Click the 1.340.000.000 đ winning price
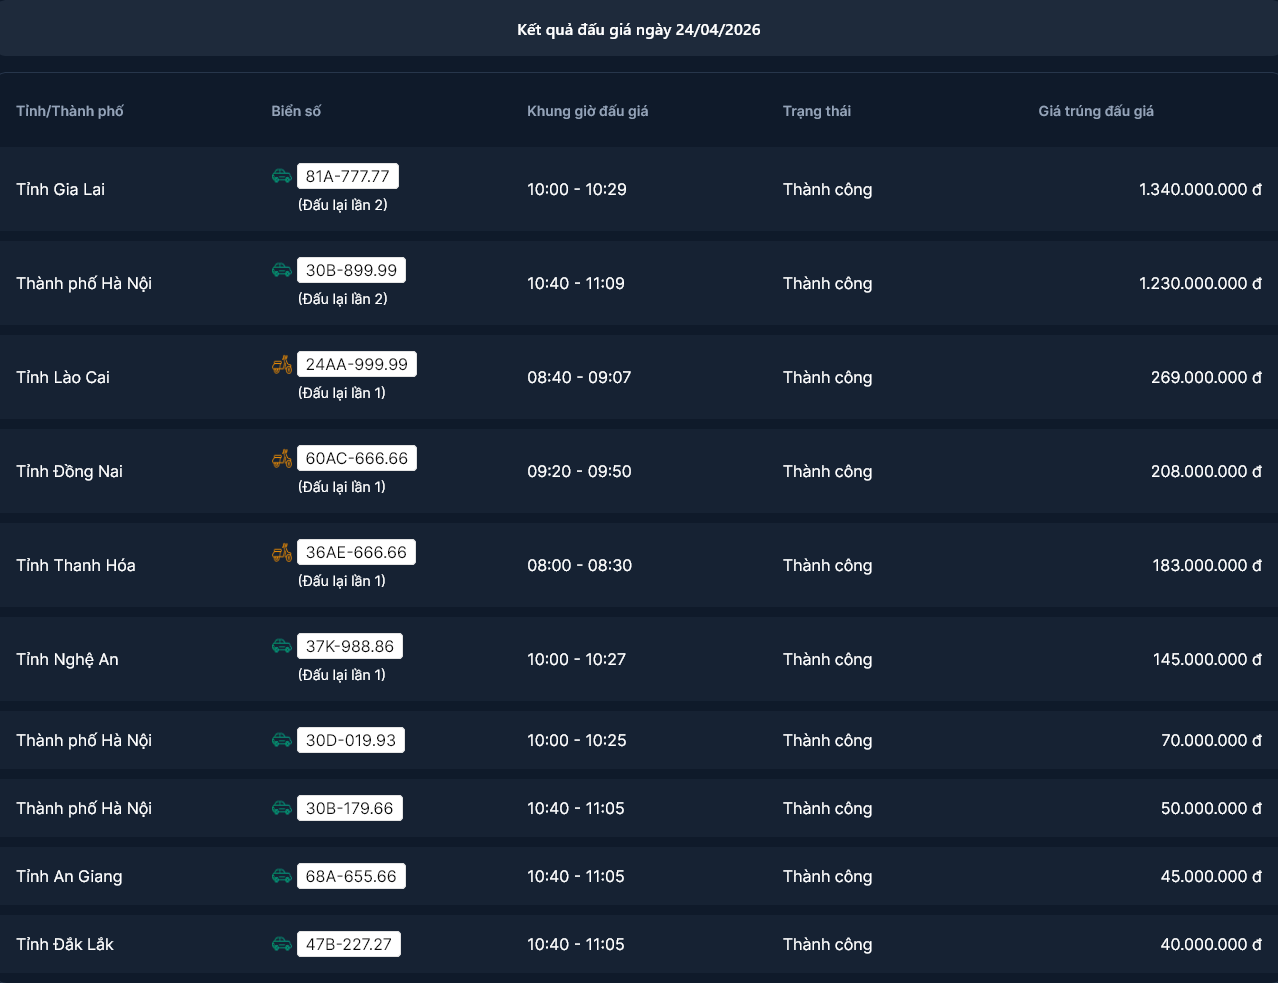The height and width of the screenshot is (983, 1278). [x=1200, y=189]
